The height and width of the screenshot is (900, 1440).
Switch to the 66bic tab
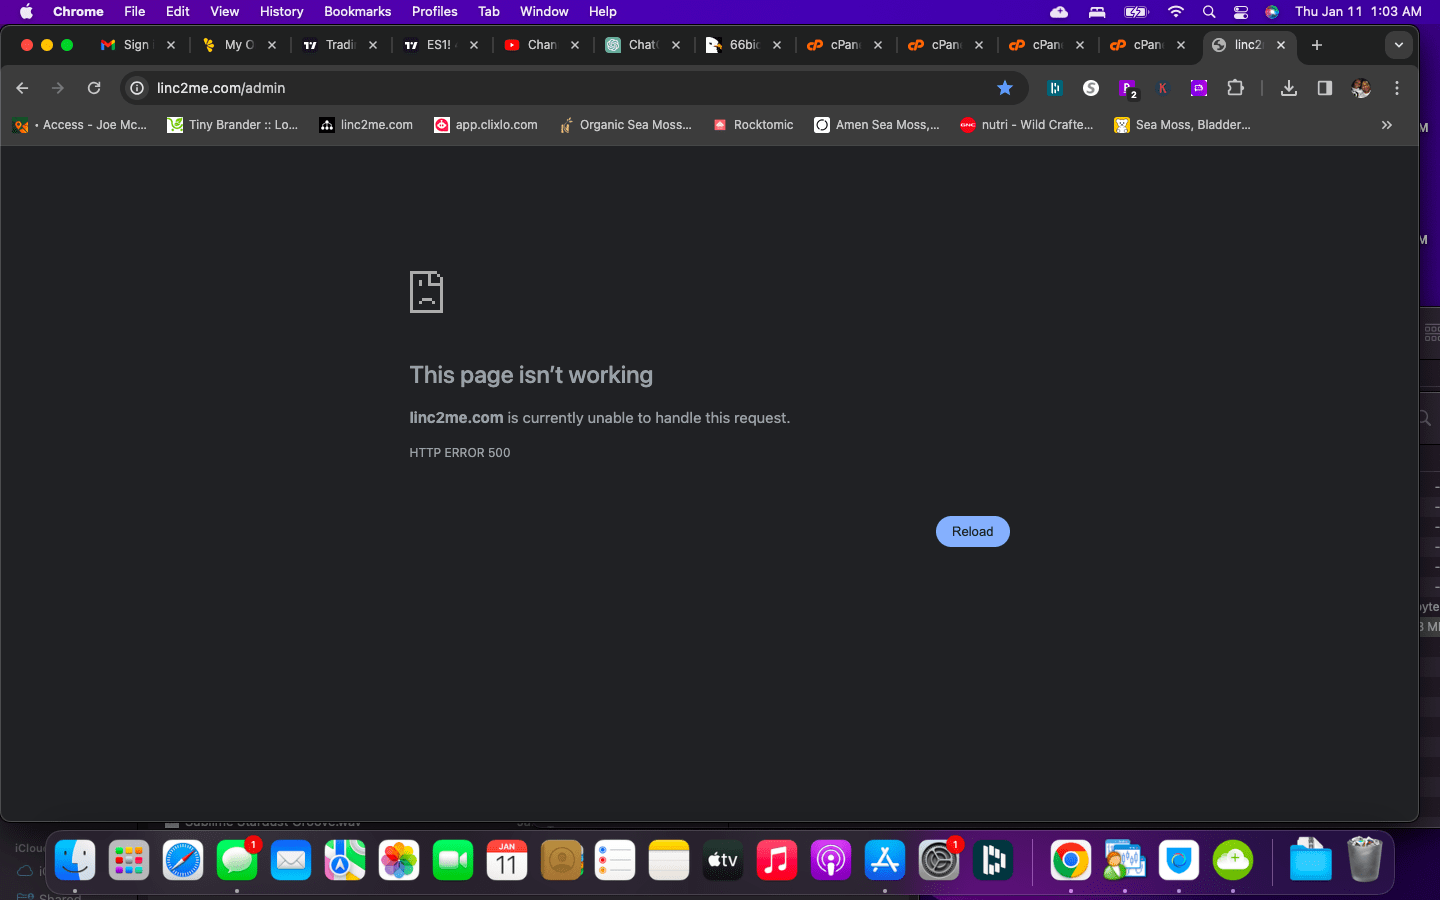[743, 45]
